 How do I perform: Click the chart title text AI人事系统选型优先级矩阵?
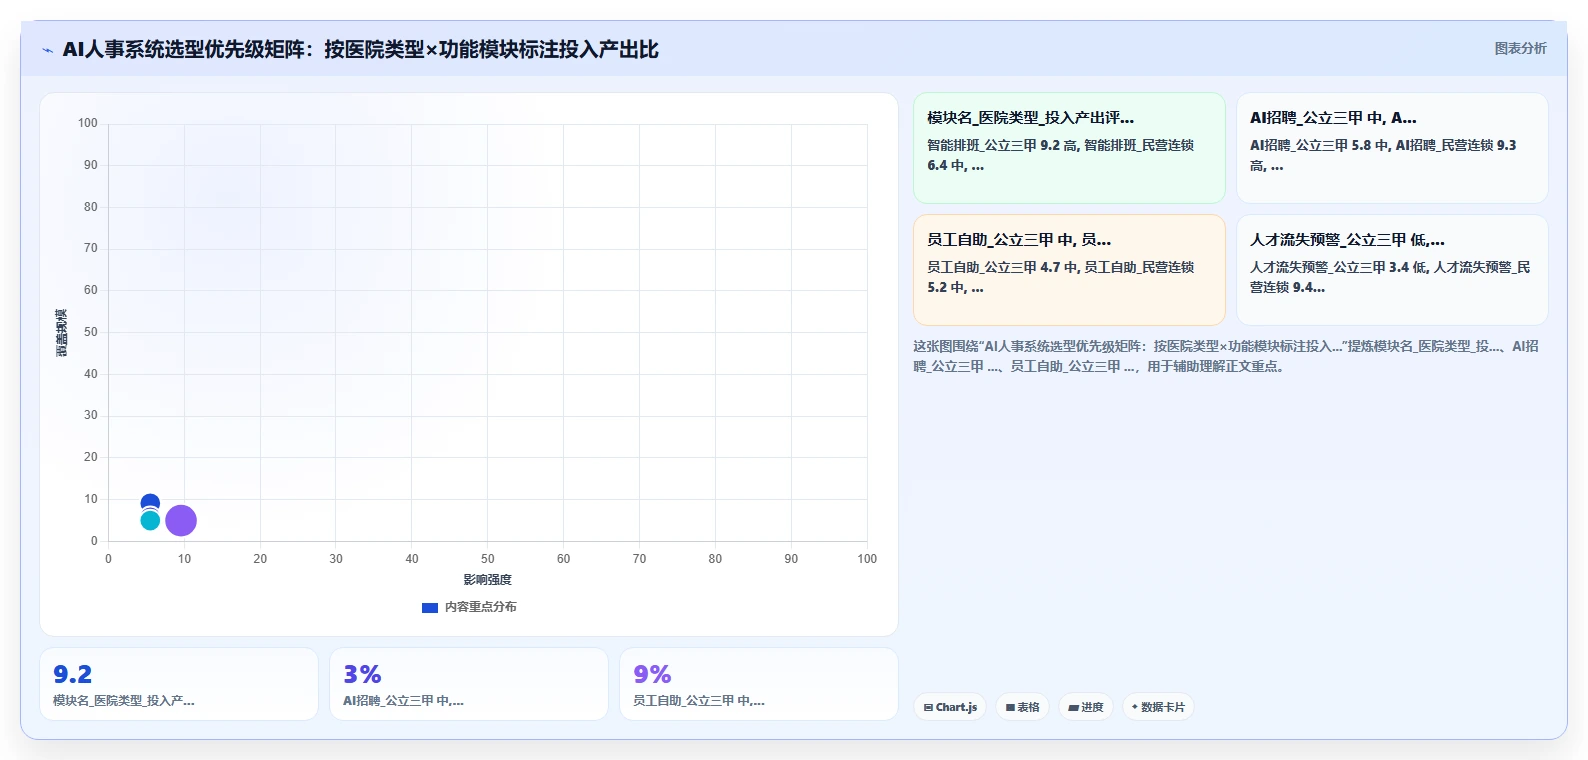(x=361, y=49)
